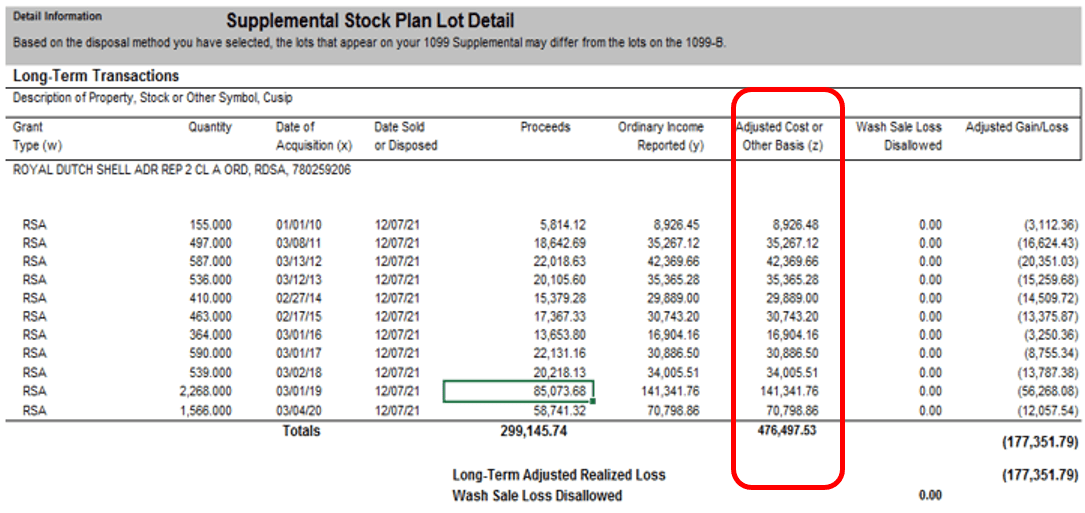Select the Ordinary Income Reported column header
Image resolution: width=1085 pixels, height=513 pixels.
click(661, 136)
